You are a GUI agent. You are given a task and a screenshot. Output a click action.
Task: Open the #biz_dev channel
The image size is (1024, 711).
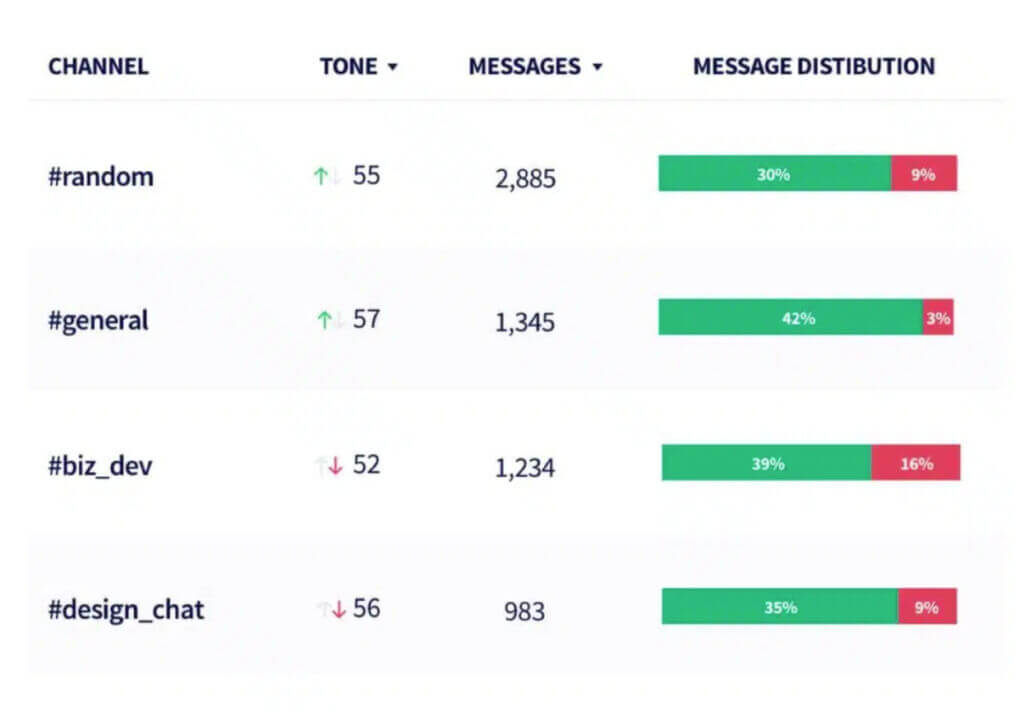pos(100,466)
